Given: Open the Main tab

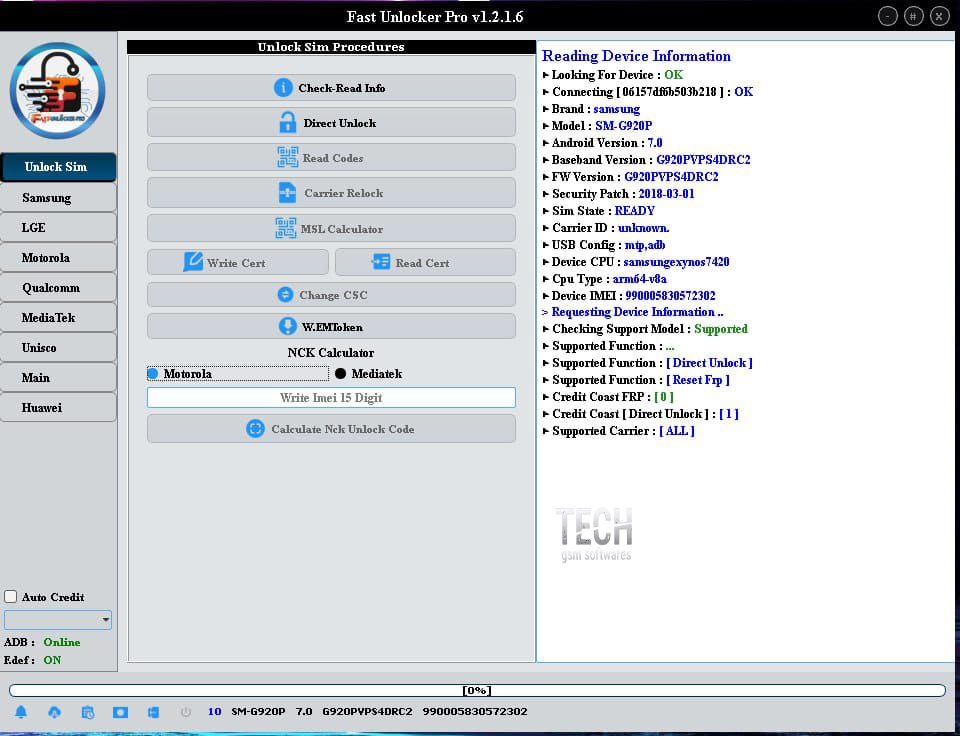Looking at the screenshot, I should click(58, 377).
